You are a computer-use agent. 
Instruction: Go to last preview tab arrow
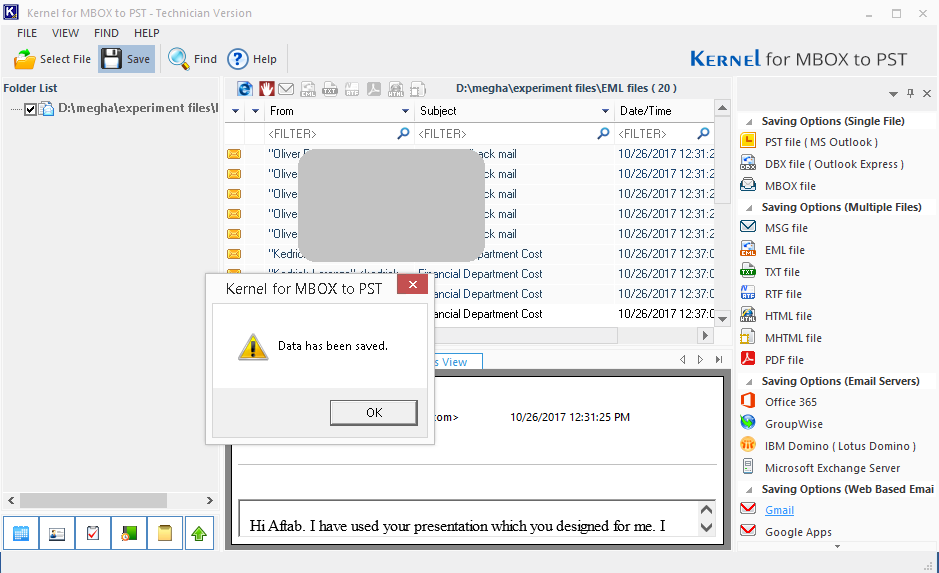click(719, 359)
